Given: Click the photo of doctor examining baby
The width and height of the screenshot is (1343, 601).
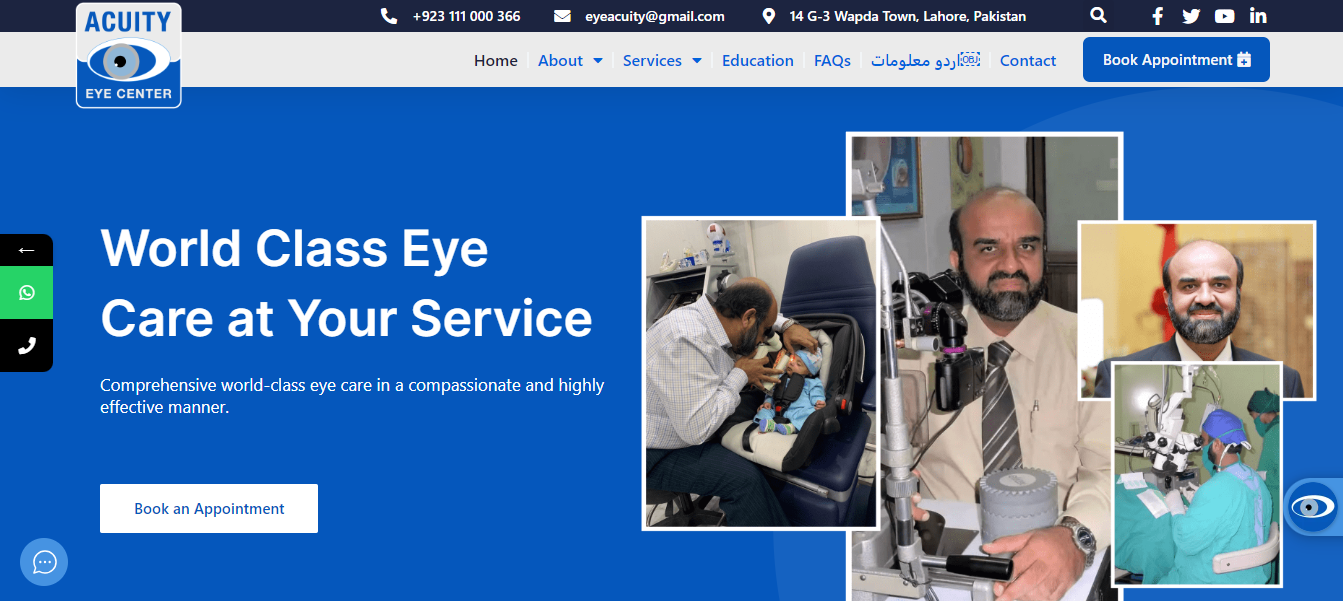Looking at the screenshot, I should 761,374.
